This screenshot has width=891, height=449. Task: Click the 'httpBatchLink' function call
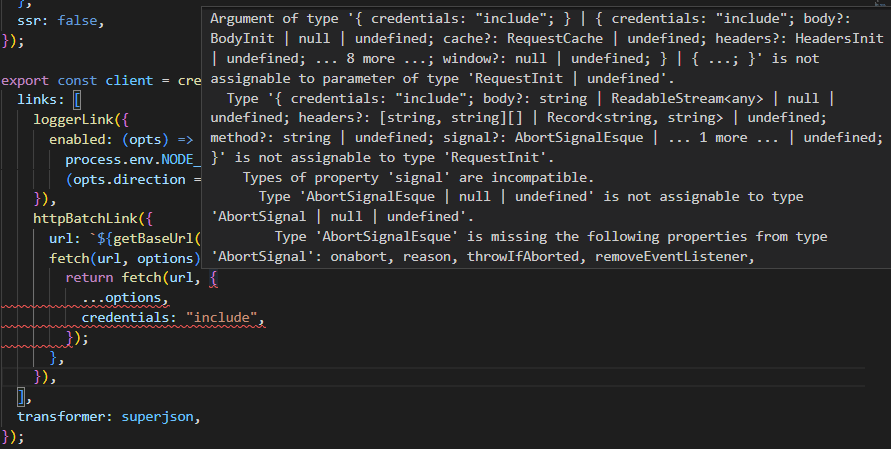pos(85,218)
